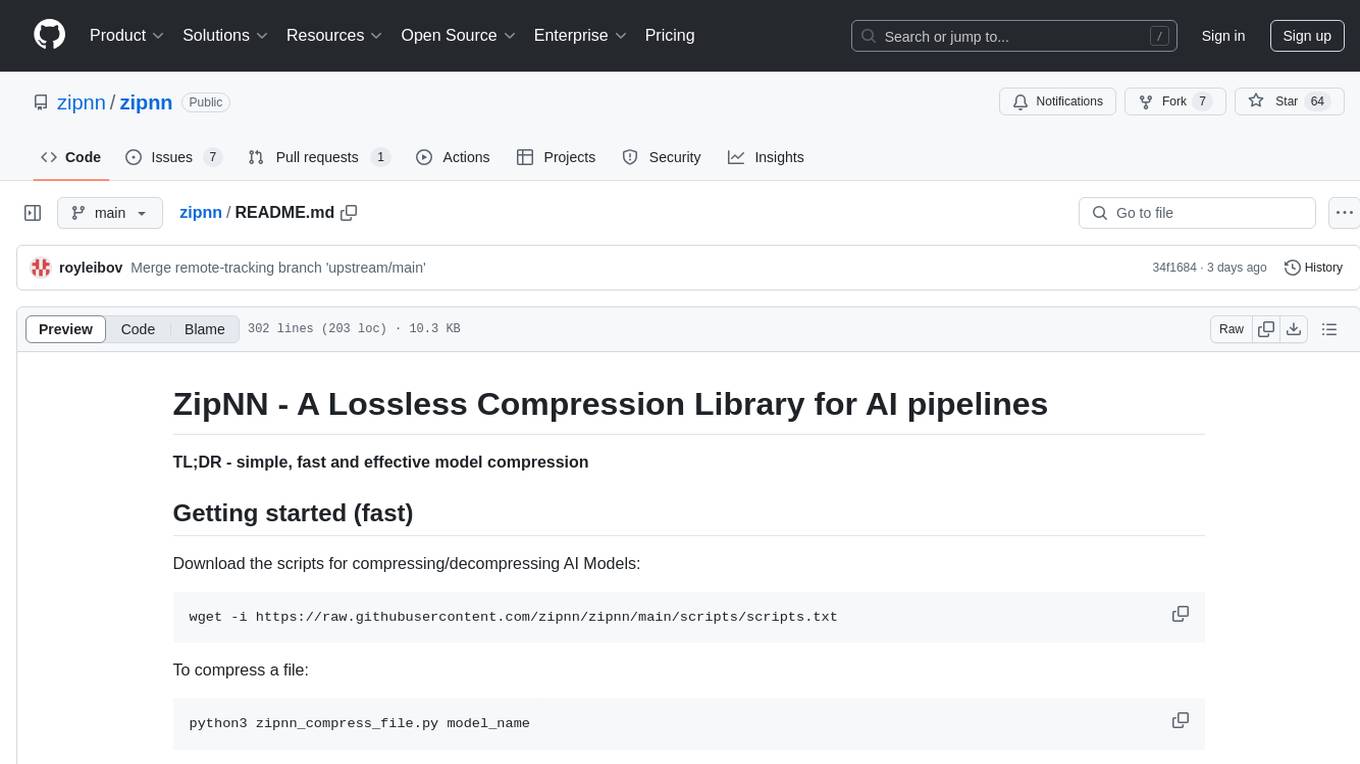The image size is (1360, 764).
Task: Copy the README.md file path
Action: coord(349,212)
